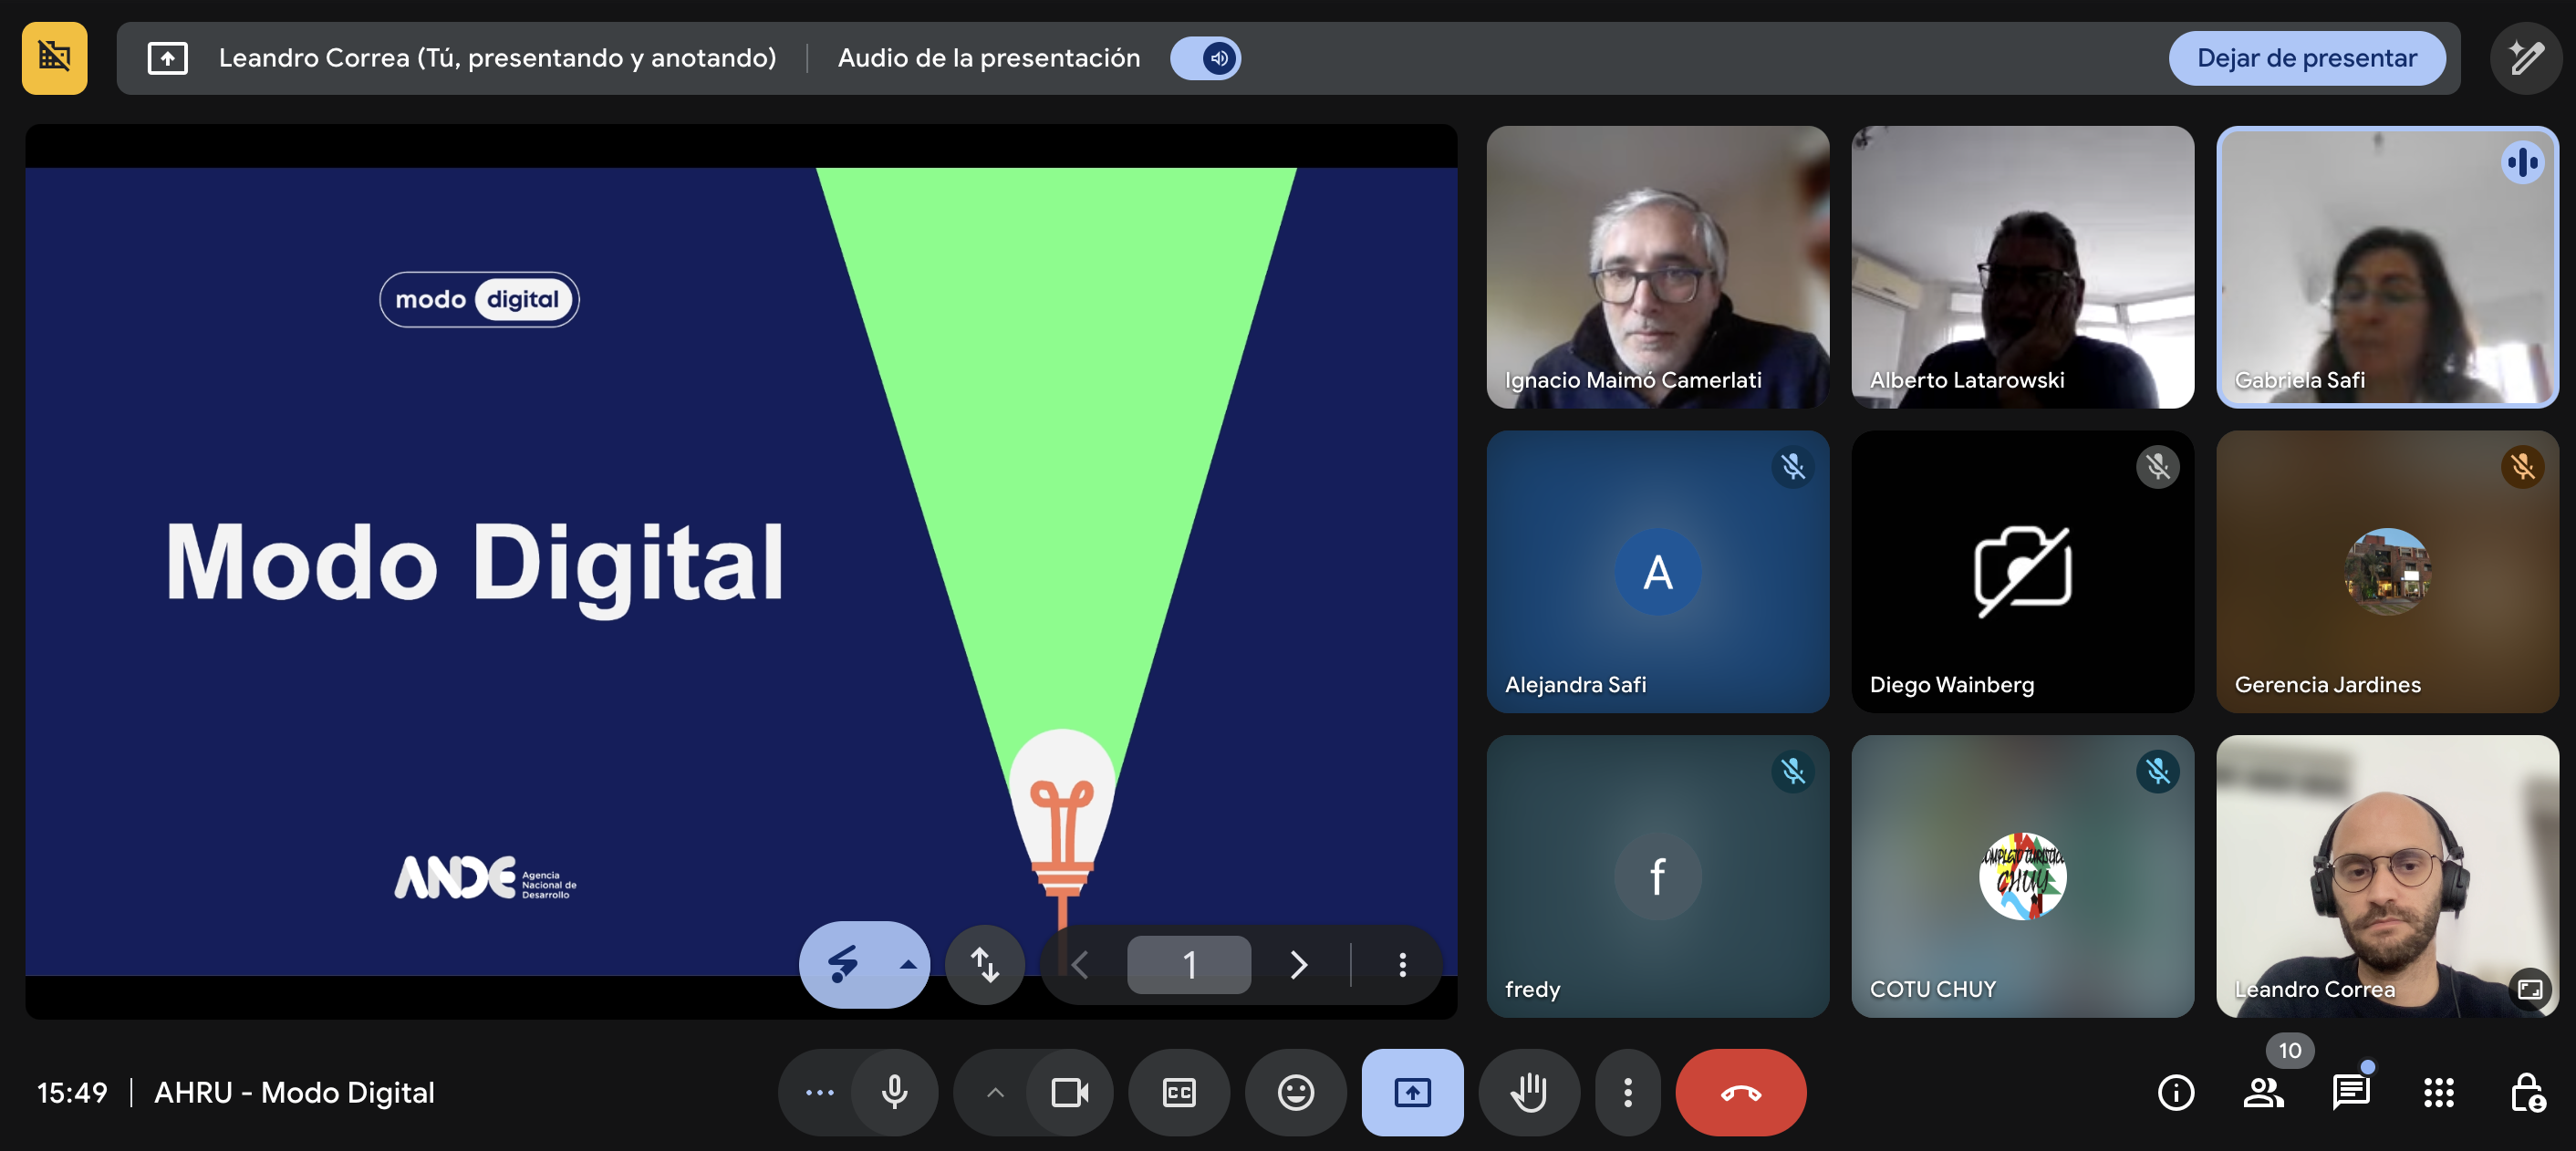Open slide controls more options menu
The width and height of the screenshot is (2576, 1151).
click(x=1402, y=964)
